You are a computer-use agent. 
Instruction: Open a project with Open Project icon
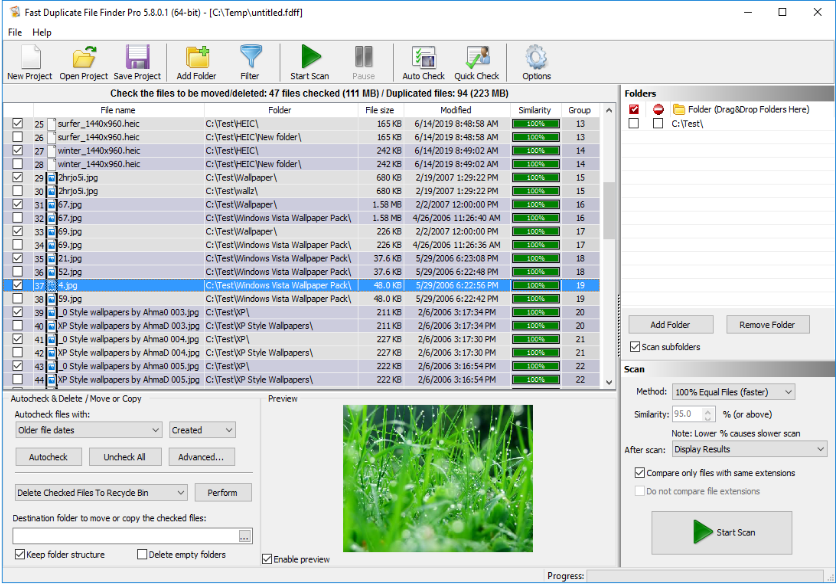(84, 58)
